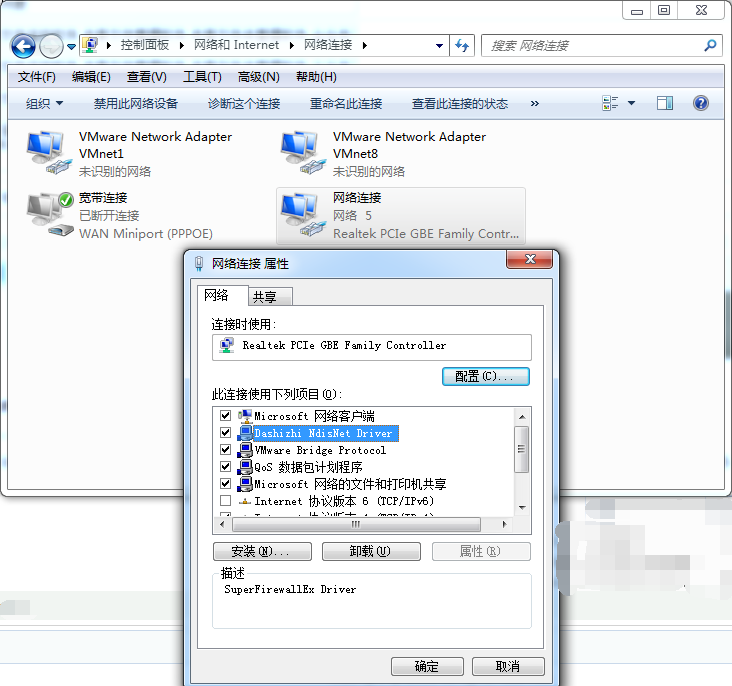Click 诊断这个连接 in the toolbar
The height and width of the screenshot is (686, 732).
point(244,103)
